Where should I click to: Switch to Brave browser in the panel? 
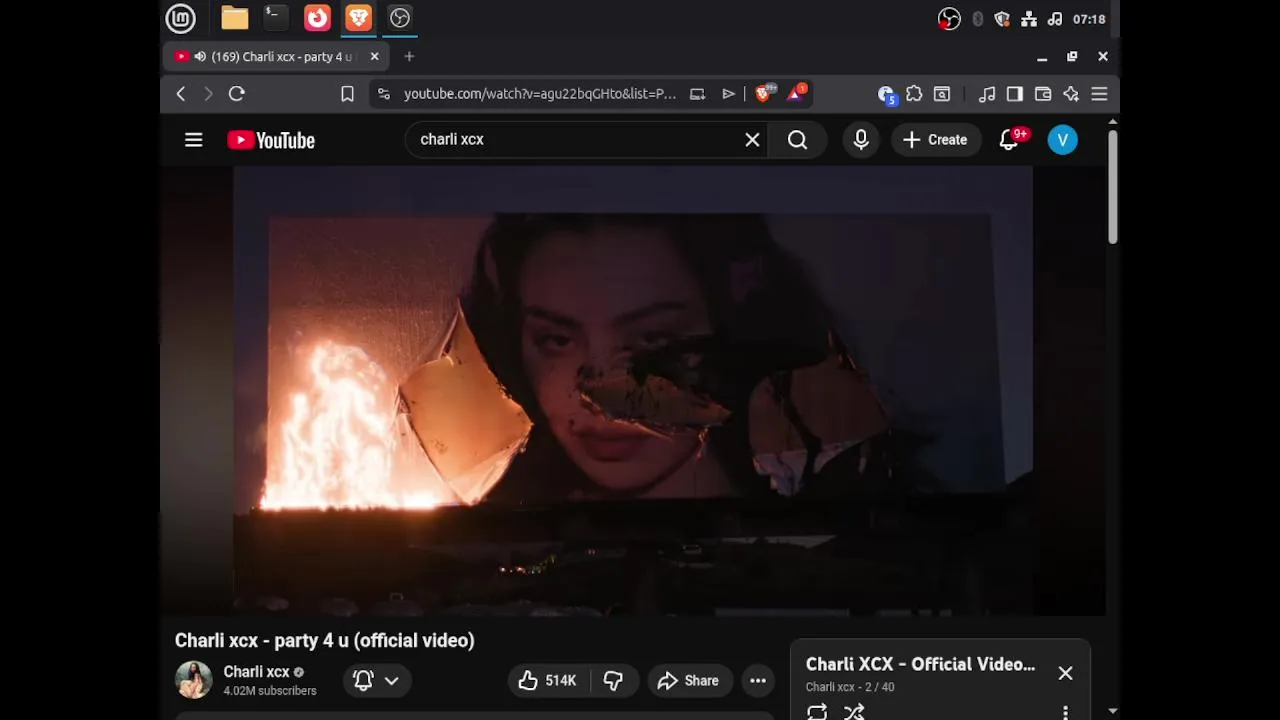(x=358, y=17)
